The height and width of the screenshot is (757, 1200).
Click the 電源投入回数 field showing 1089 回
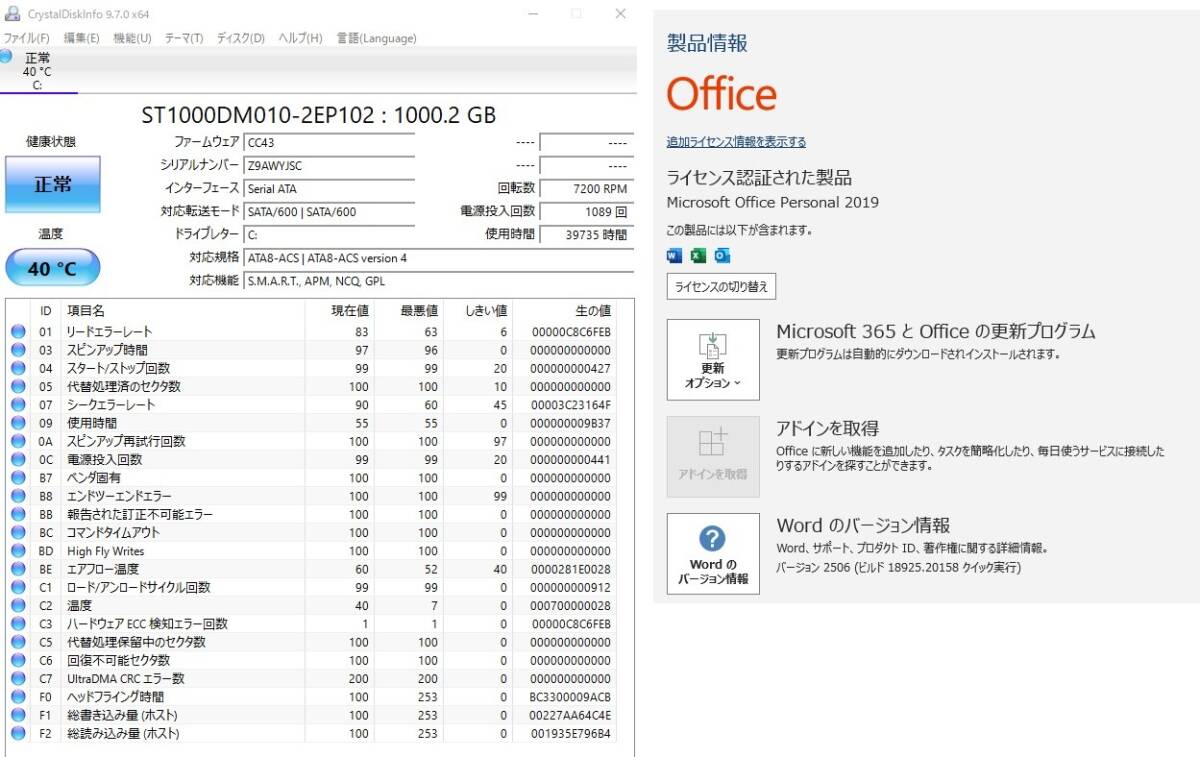[x=586, y=212]
